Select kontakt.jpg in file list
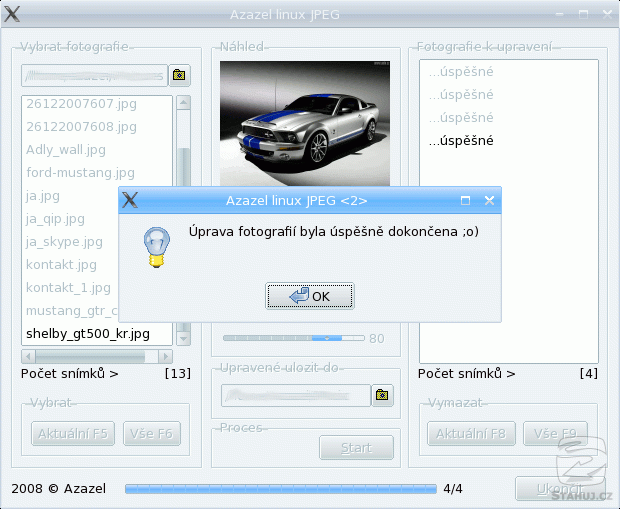 point(61,265)
